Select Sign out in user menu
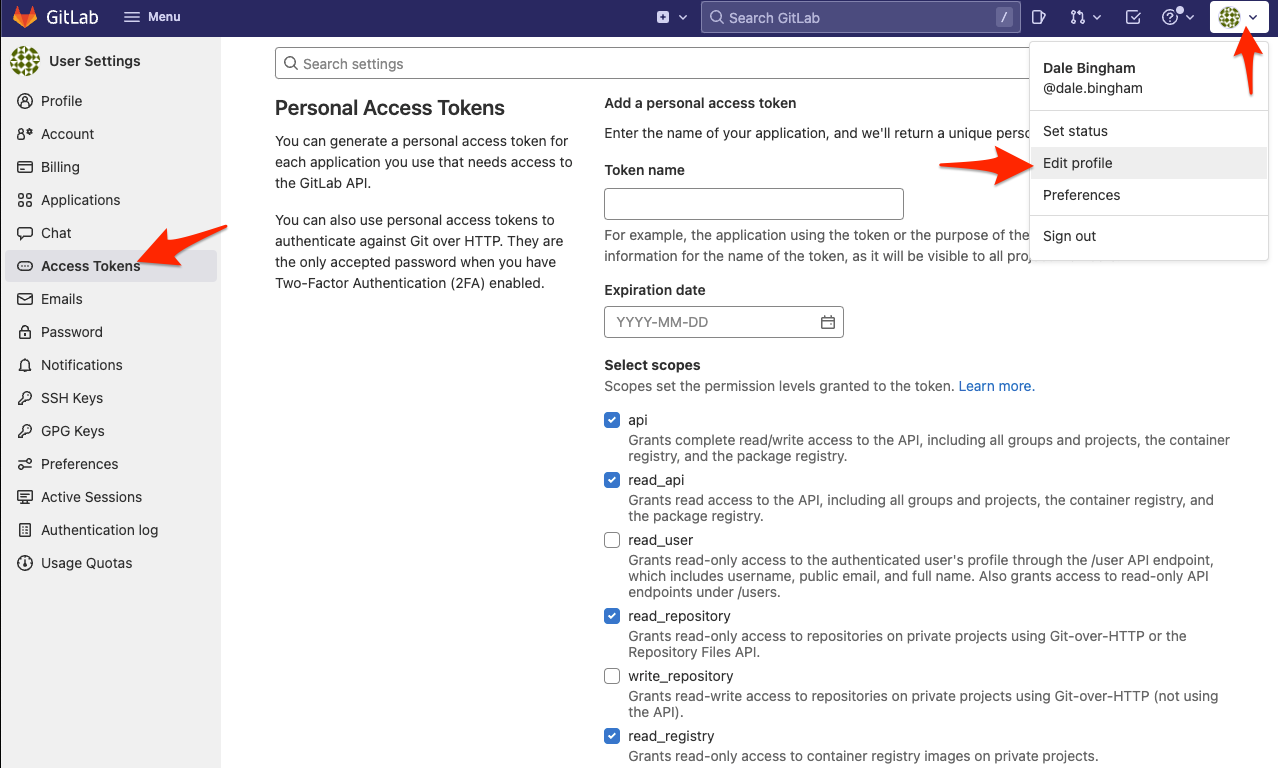The height and width of the screenshot is (768, 1278). click(1149, 236)
